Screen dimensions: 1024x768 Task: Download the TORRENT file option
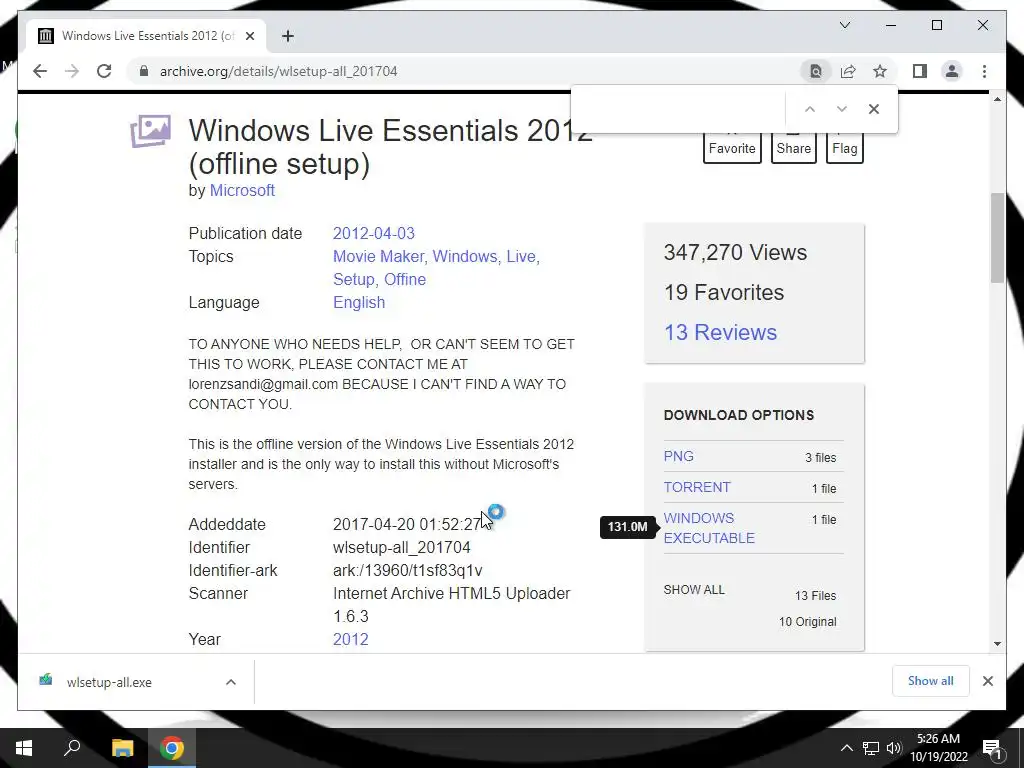(x=697, y=487)
